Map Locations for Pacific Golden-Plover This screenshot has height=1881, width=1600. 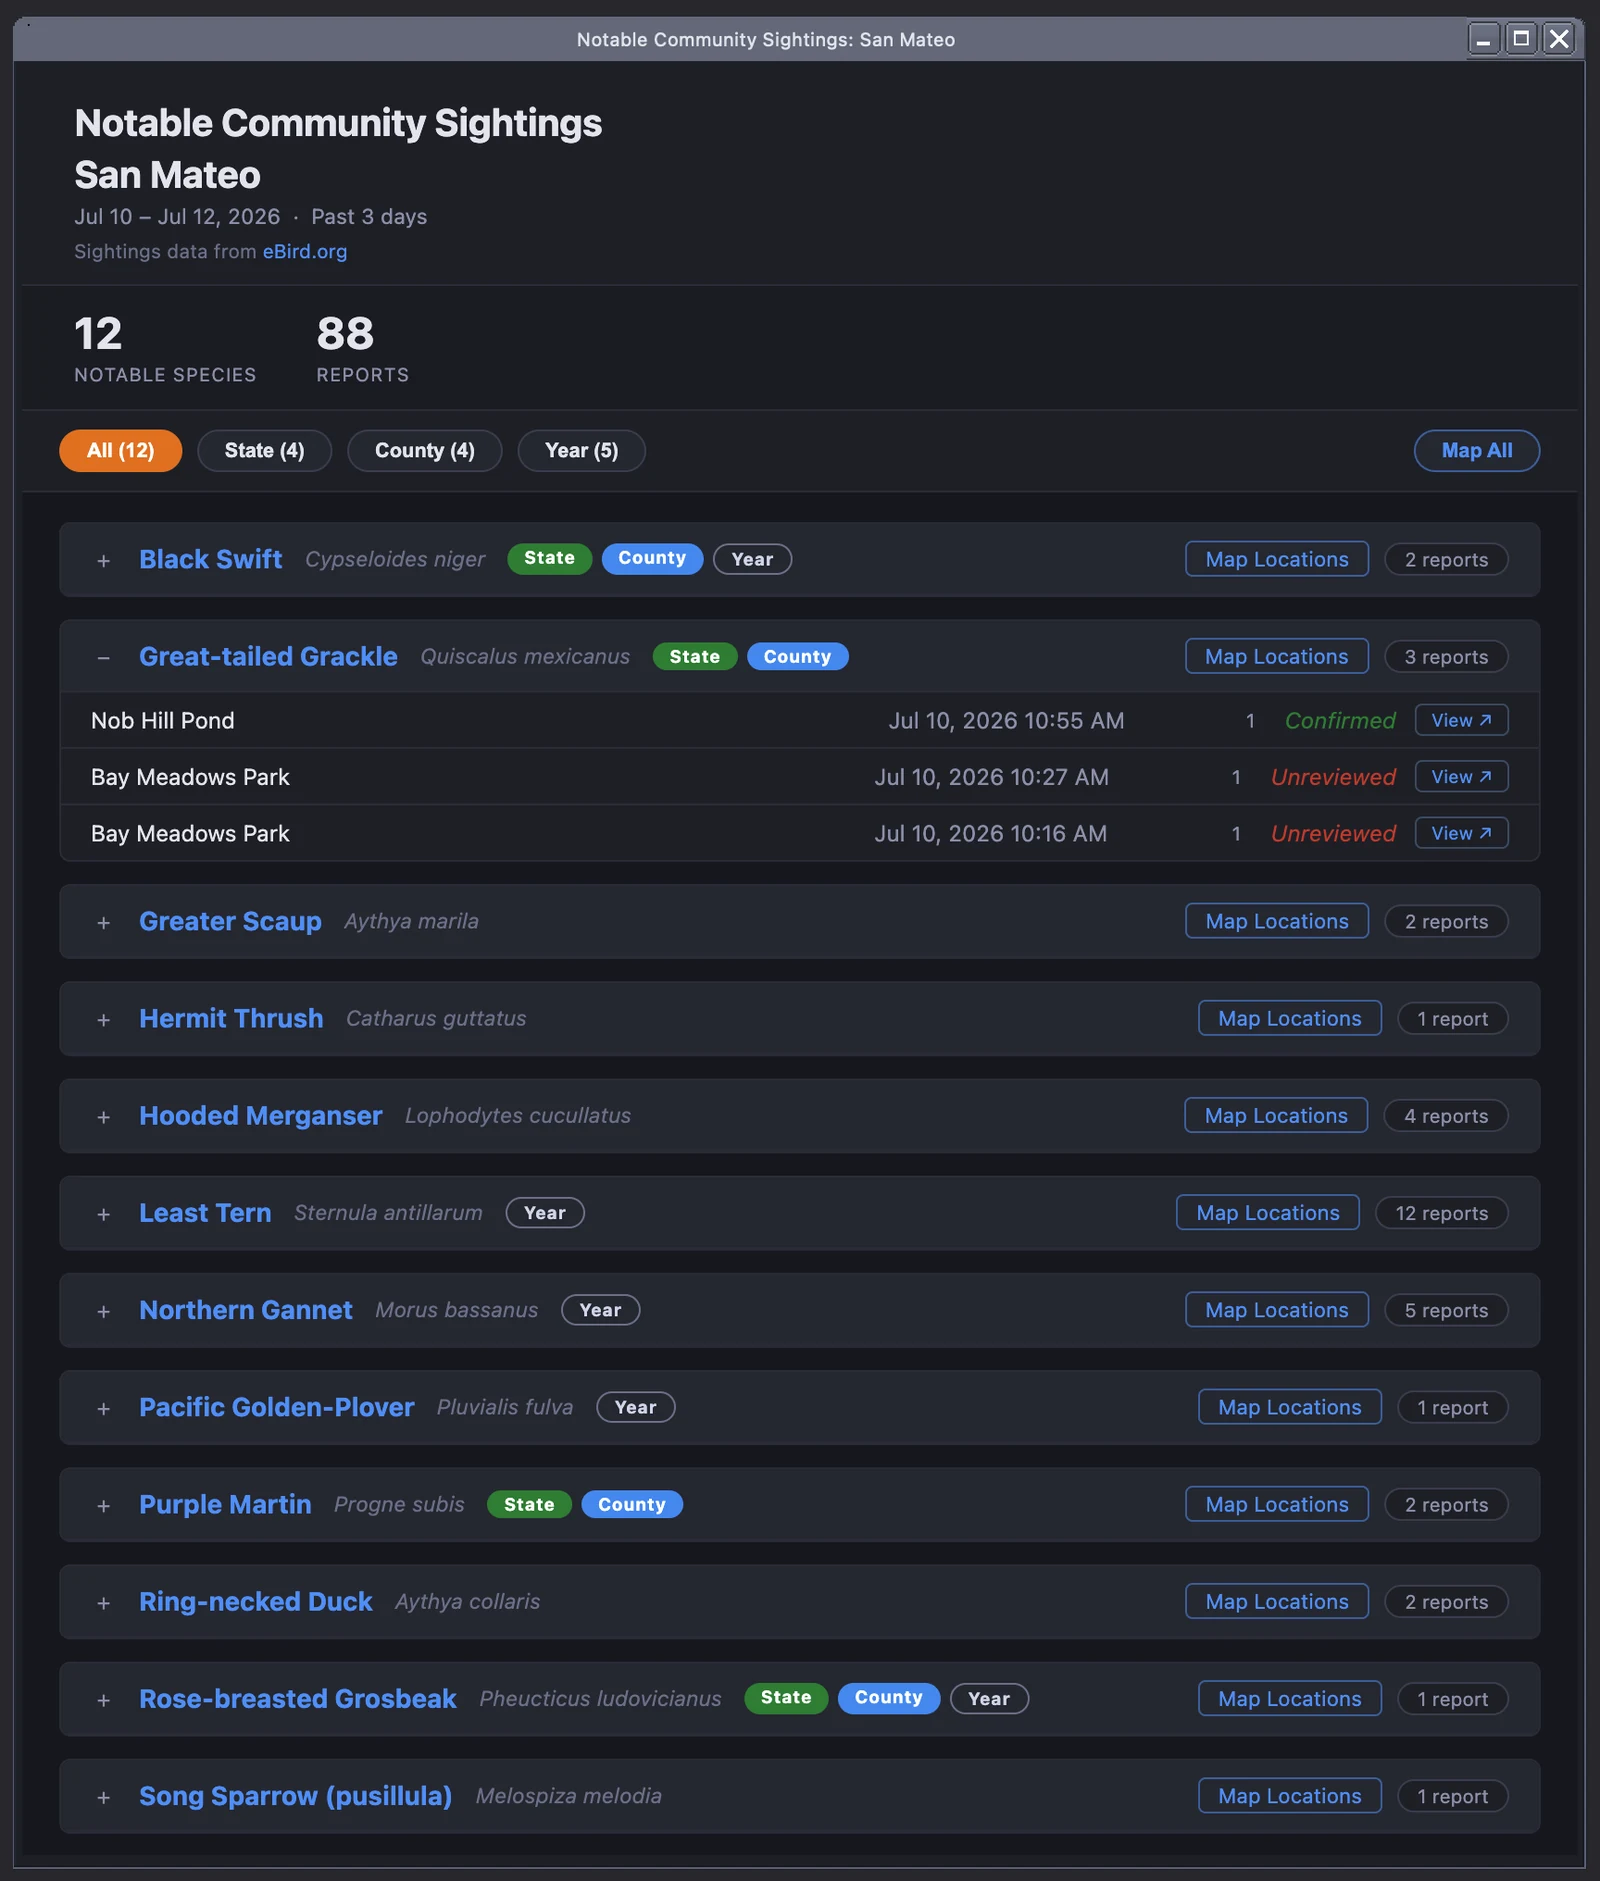(x=1290, y=1408)
